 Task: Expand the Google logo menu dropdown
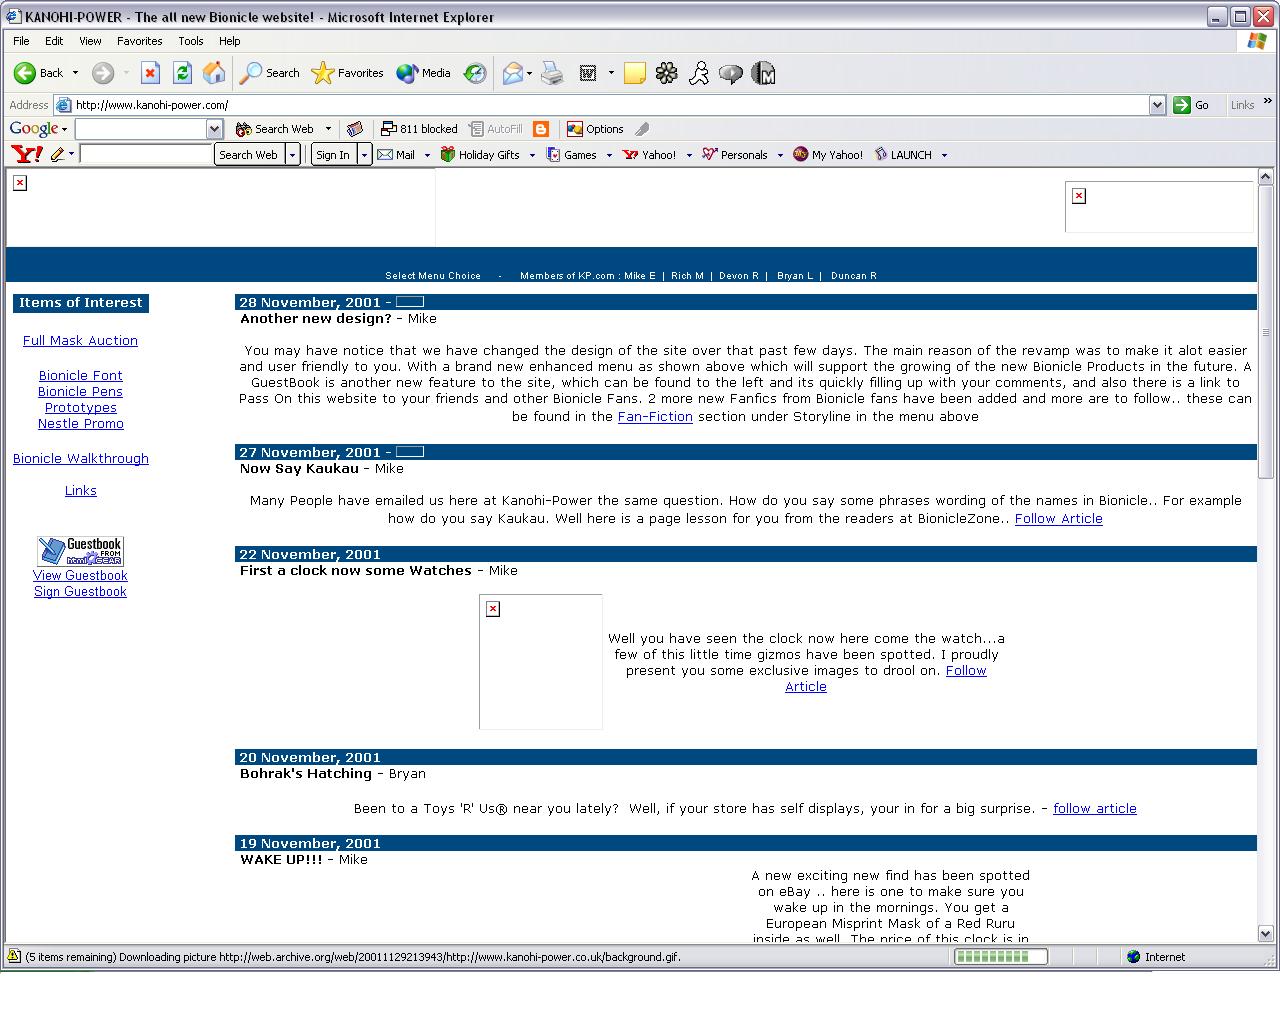click(64, 129)
